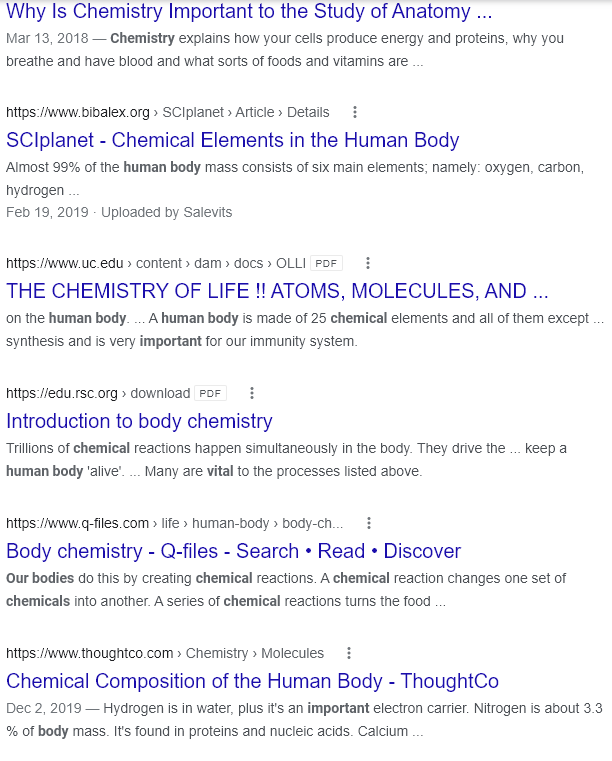612x761 pixels.
Task: Open three-dot menu for uc.edu result
Action: click(368, 263)
